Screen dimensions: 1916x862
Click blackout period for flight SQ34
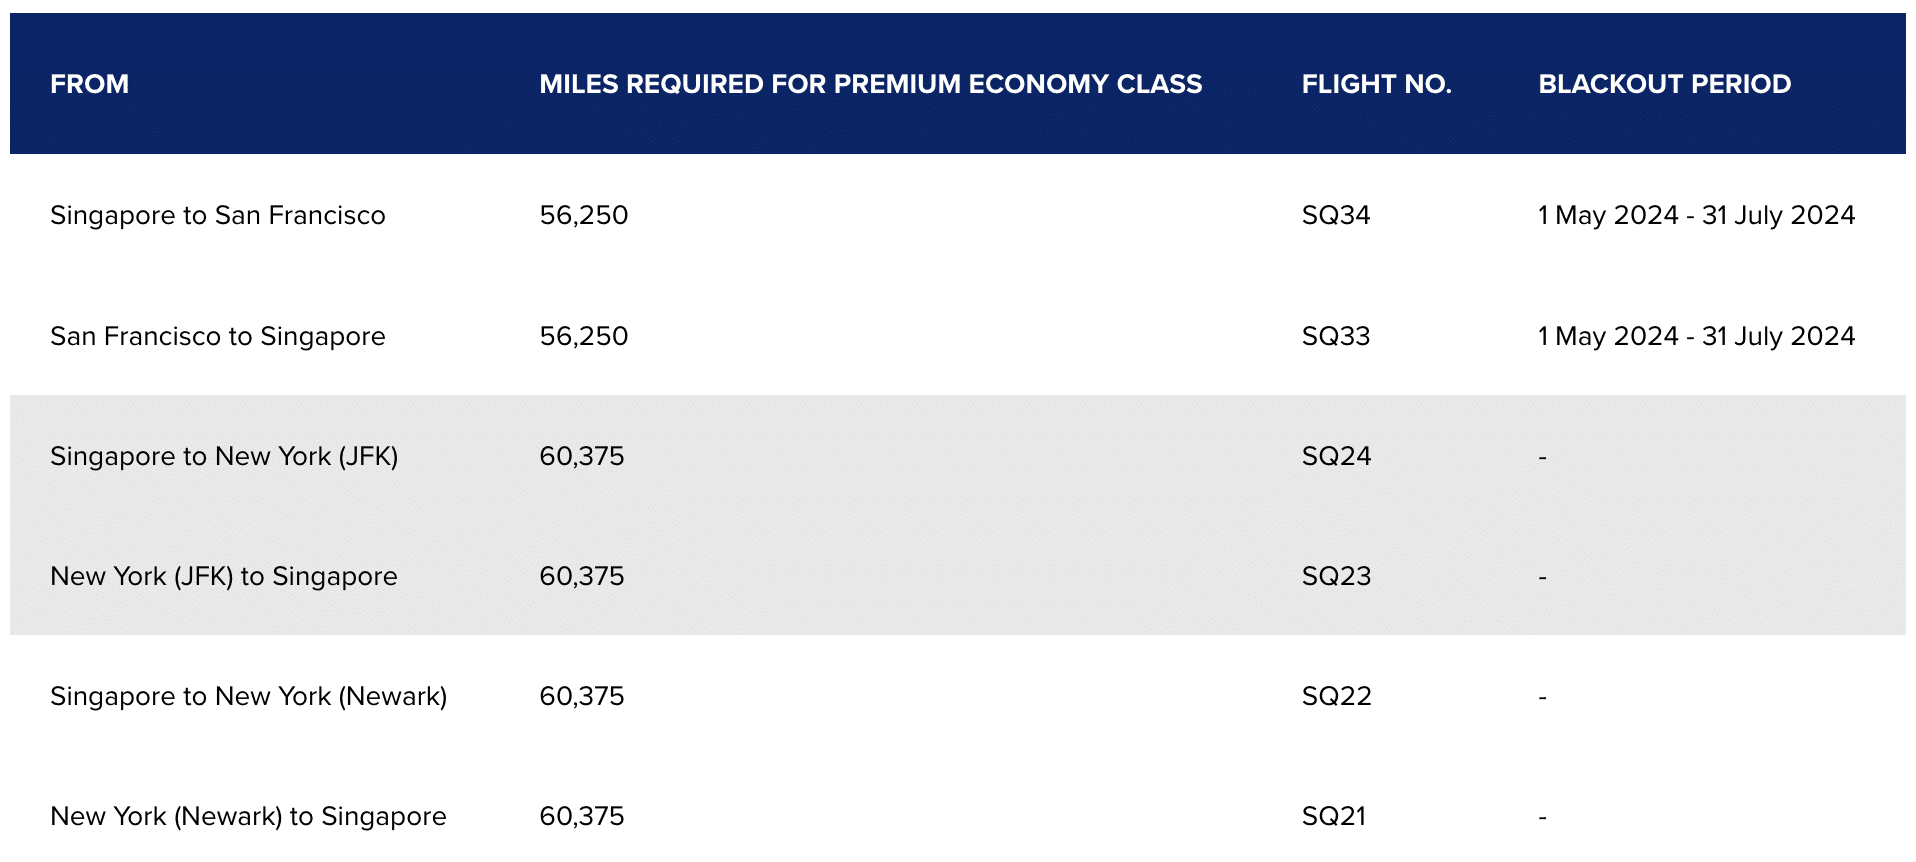(1696, 215)
